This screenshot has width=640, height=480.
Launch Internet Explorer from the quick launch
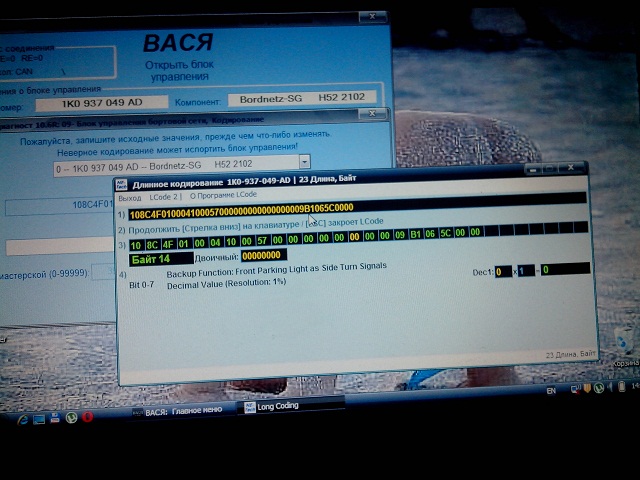point(22,419)
